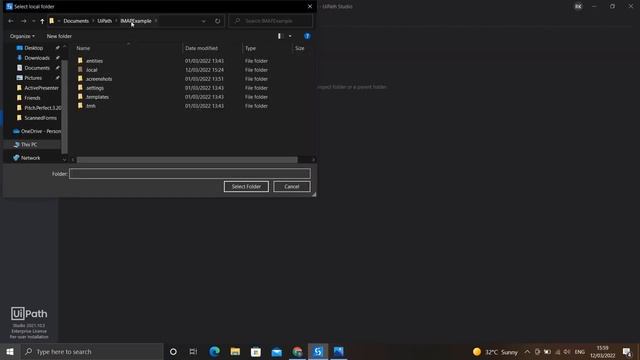Sort files by Name column
Screen dimensions: 640x360
(83, 48)
